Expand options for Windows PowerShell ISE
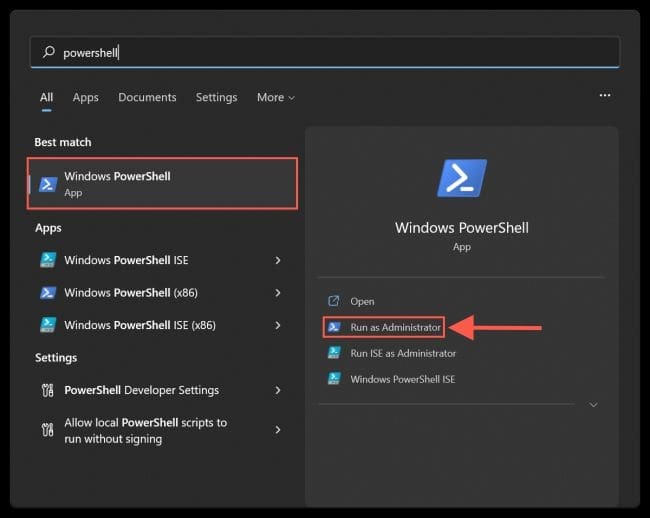 coord(278,260)
